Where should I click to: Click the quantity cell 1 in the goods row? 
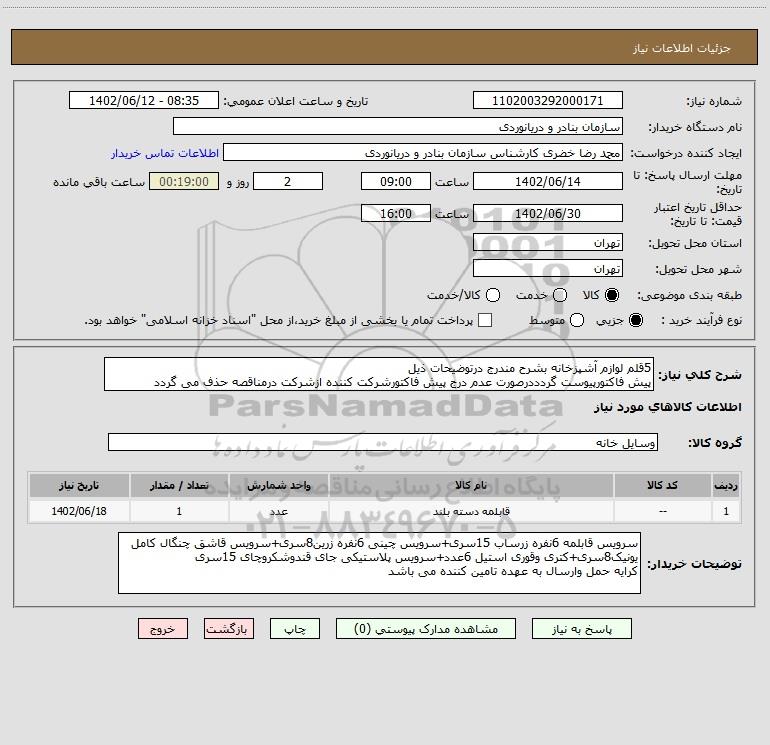click(179, 511)
